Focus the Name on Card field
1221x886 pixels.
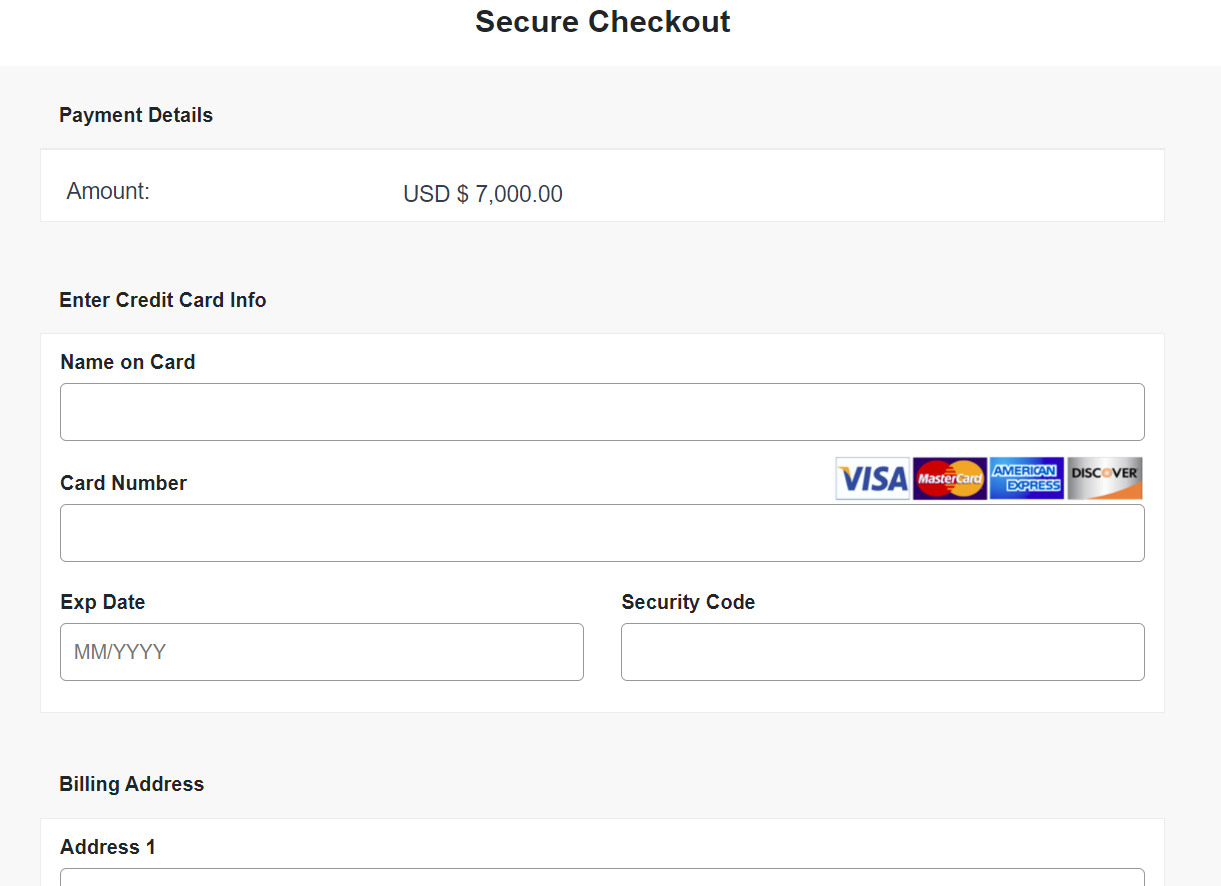(x=602, y=412)
